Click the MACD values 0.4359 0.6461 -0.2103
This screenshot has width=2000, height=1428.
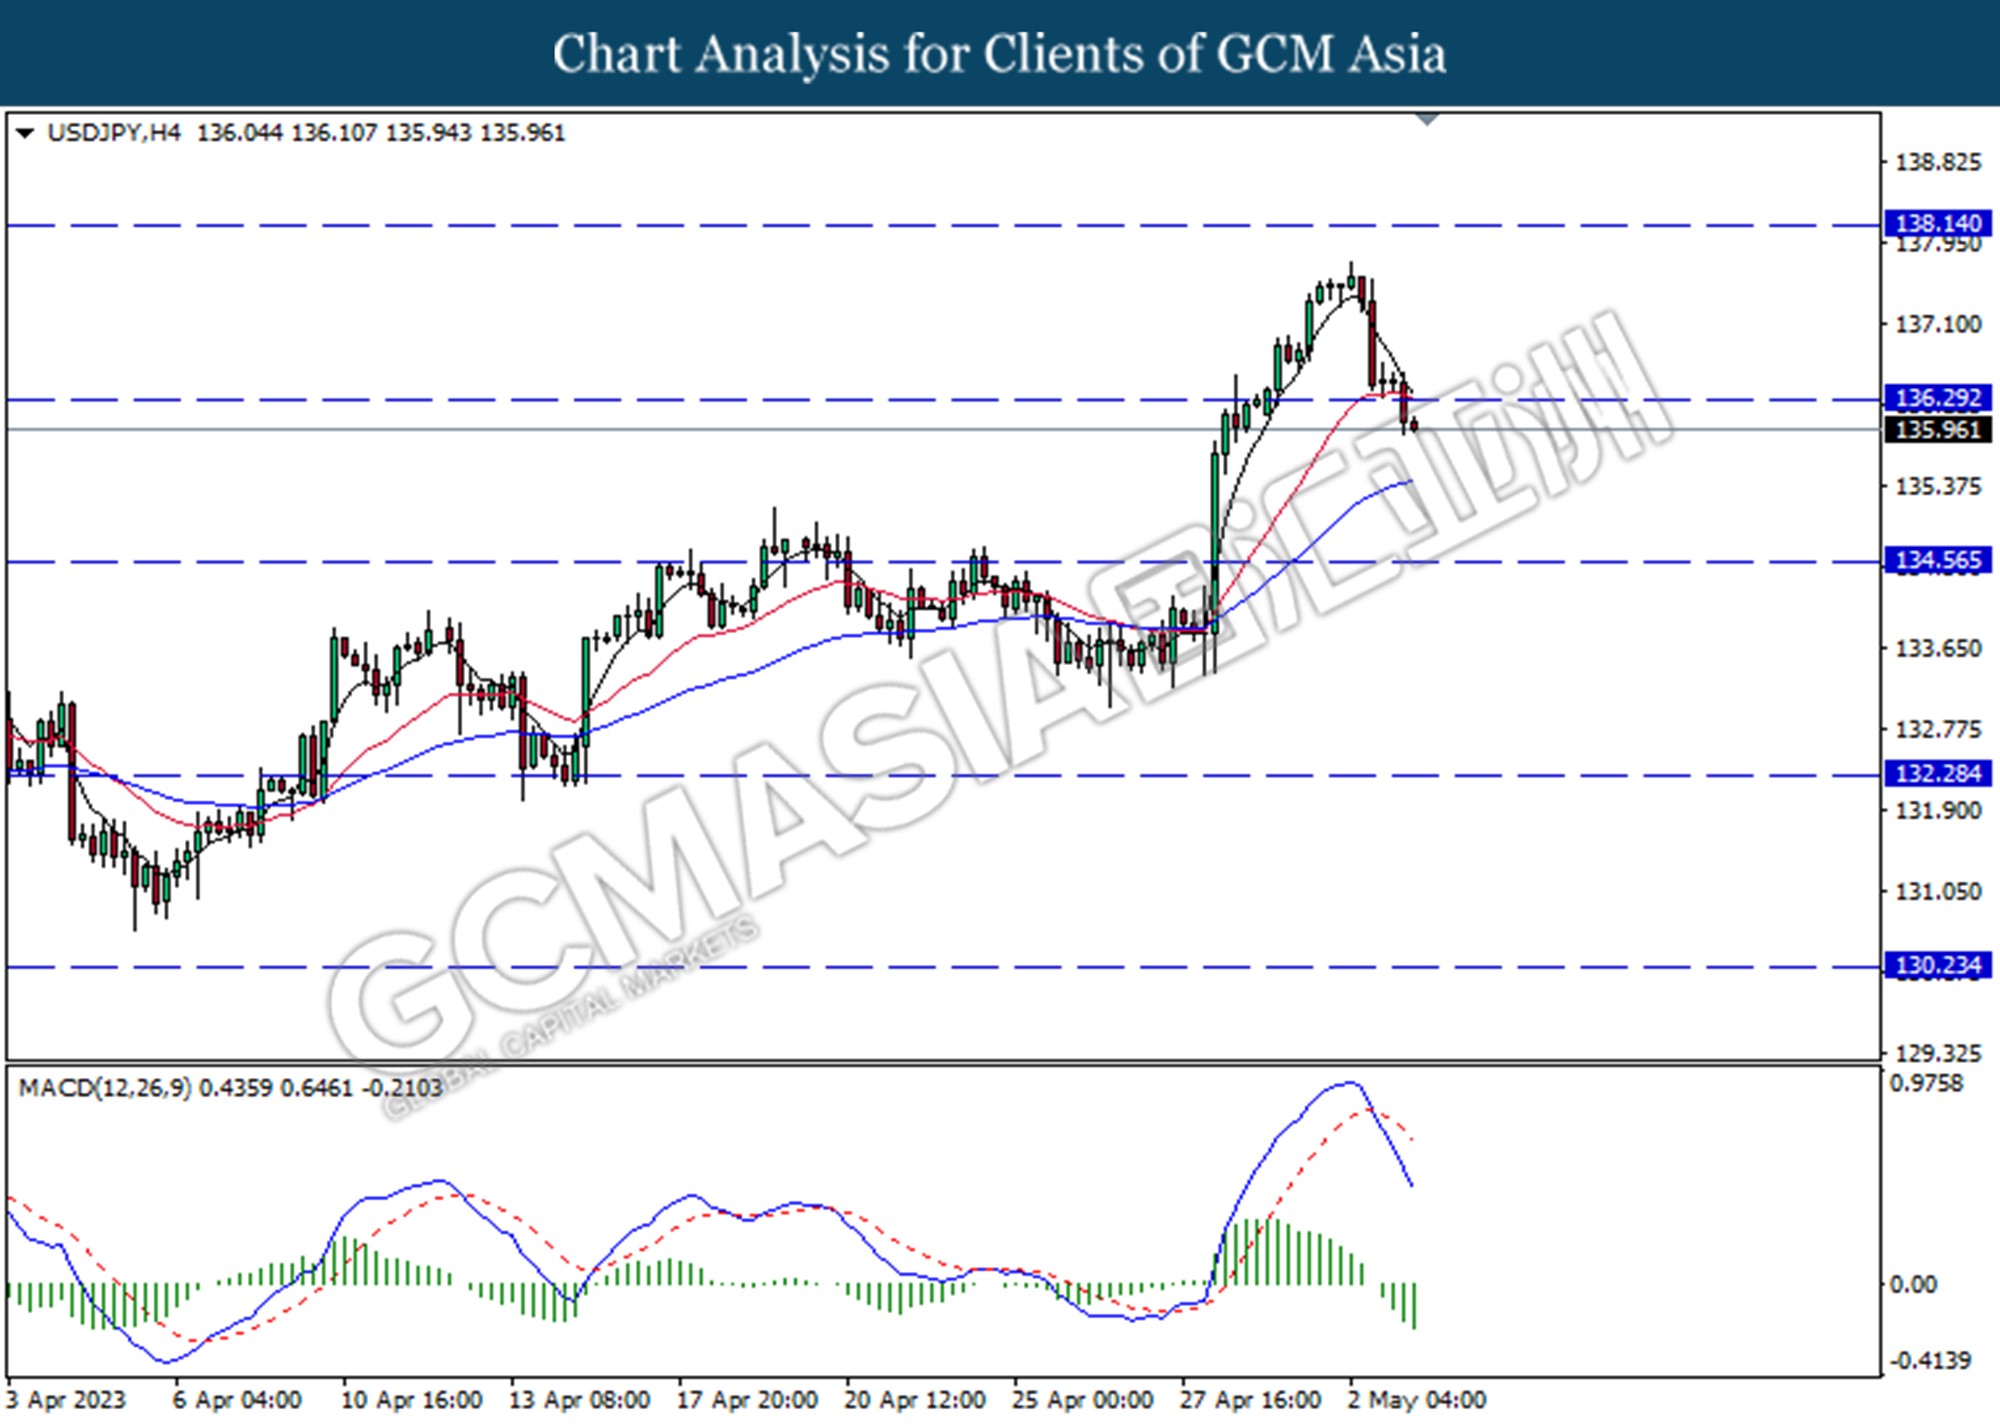(320, 1088)
